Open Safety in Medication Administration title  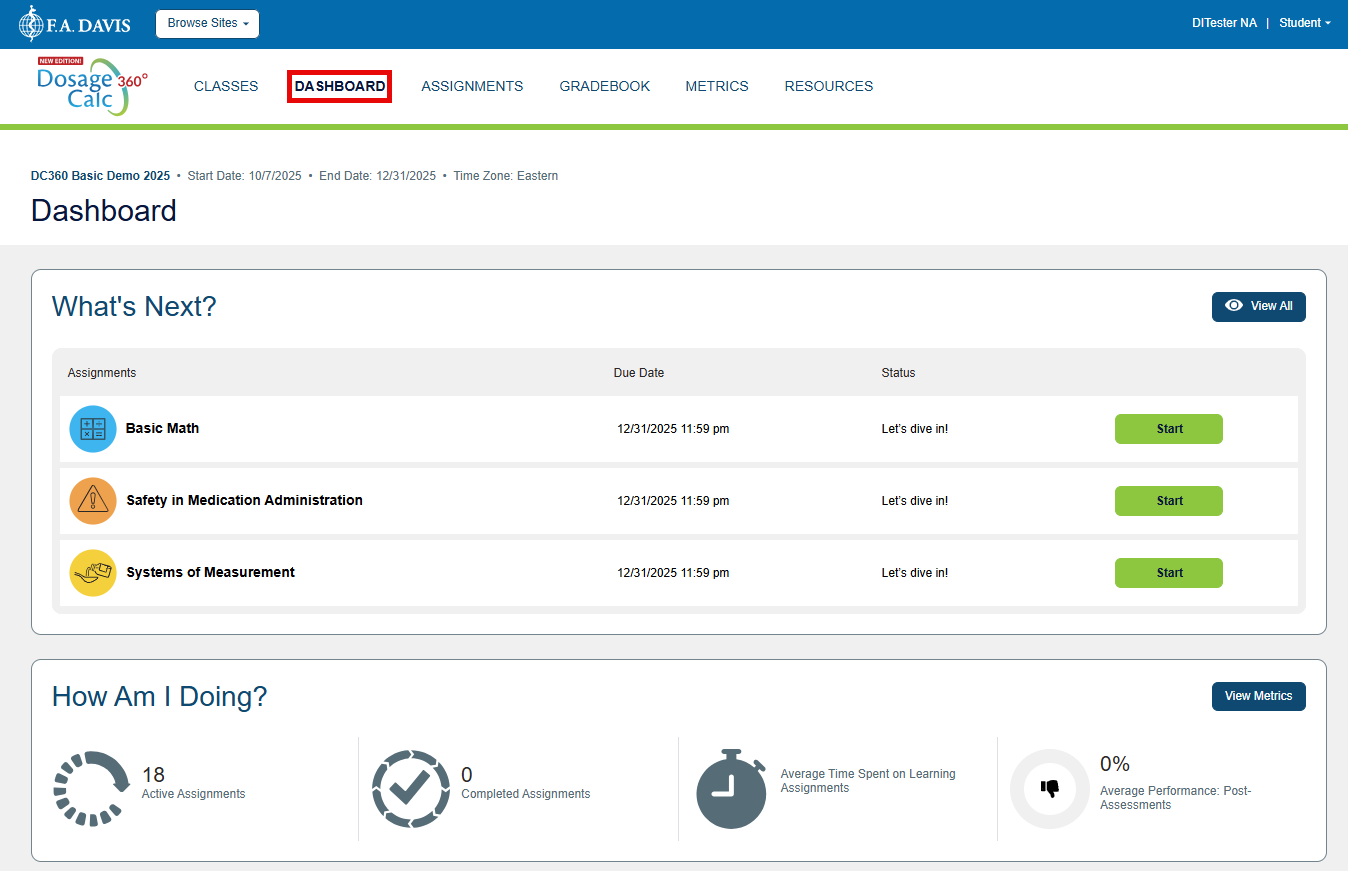(245, 500)
